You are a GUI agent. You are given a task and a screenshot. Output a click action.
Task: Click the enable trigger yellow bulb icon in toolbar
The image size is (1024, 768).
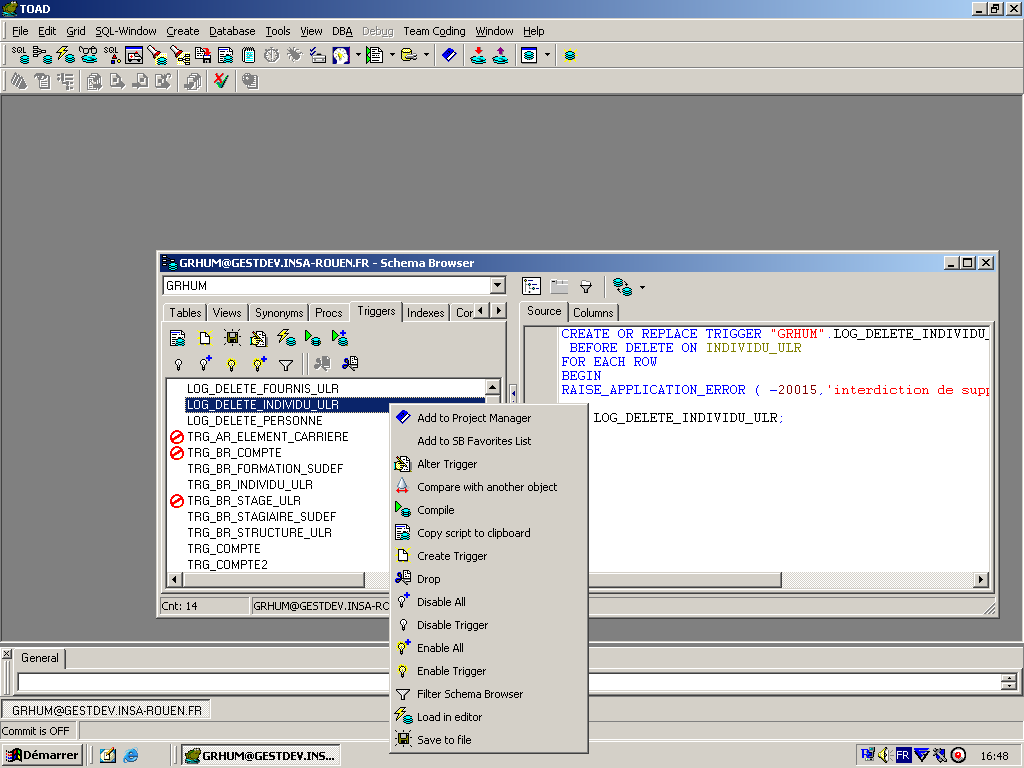[232, 364]
